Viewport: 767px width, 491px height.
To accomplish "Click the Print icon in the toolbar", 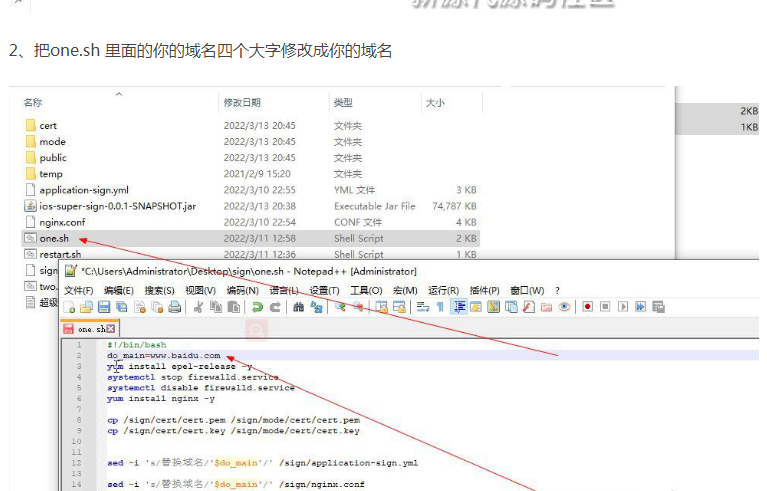I will coord(175,307).
